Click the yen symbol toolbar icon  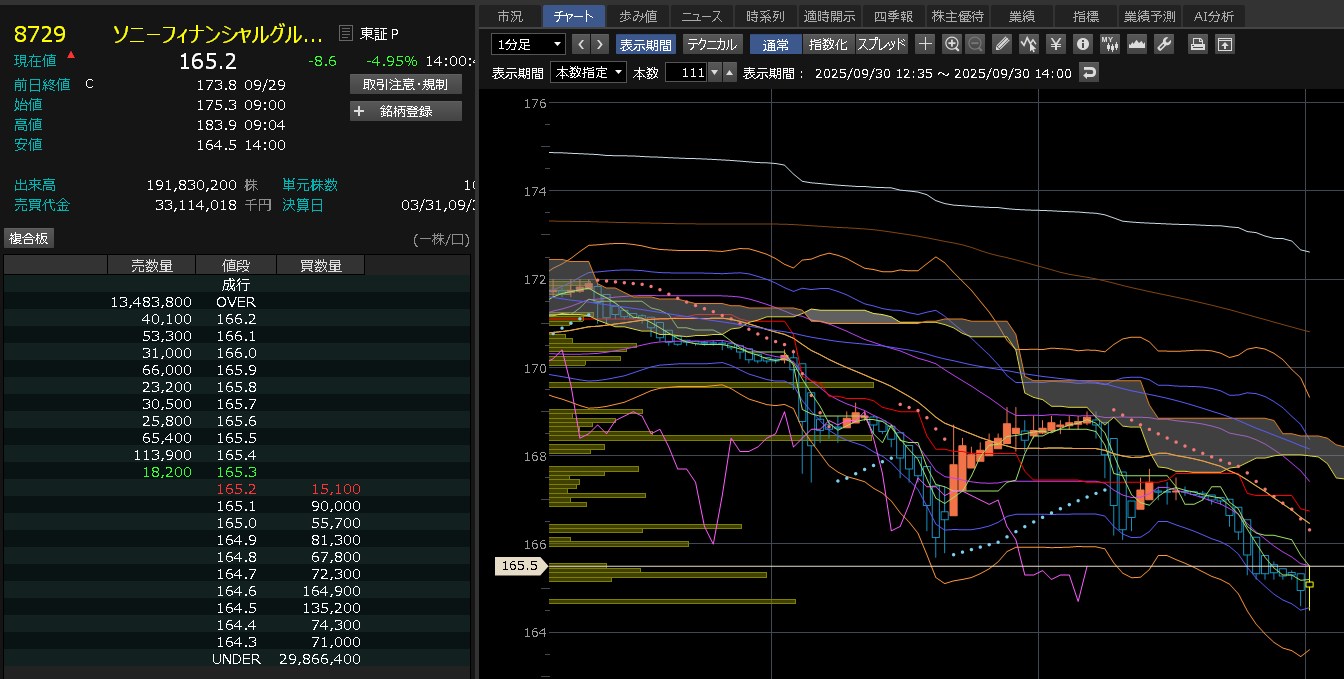click(x=1056, y=44)
